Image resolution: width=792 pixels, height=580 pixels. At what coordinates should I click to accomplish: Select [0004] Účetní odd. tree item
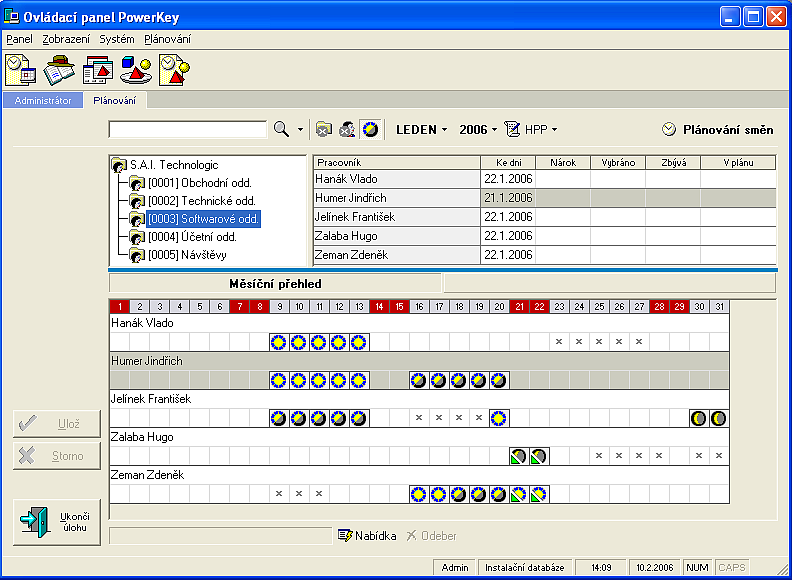pos(192,237)
